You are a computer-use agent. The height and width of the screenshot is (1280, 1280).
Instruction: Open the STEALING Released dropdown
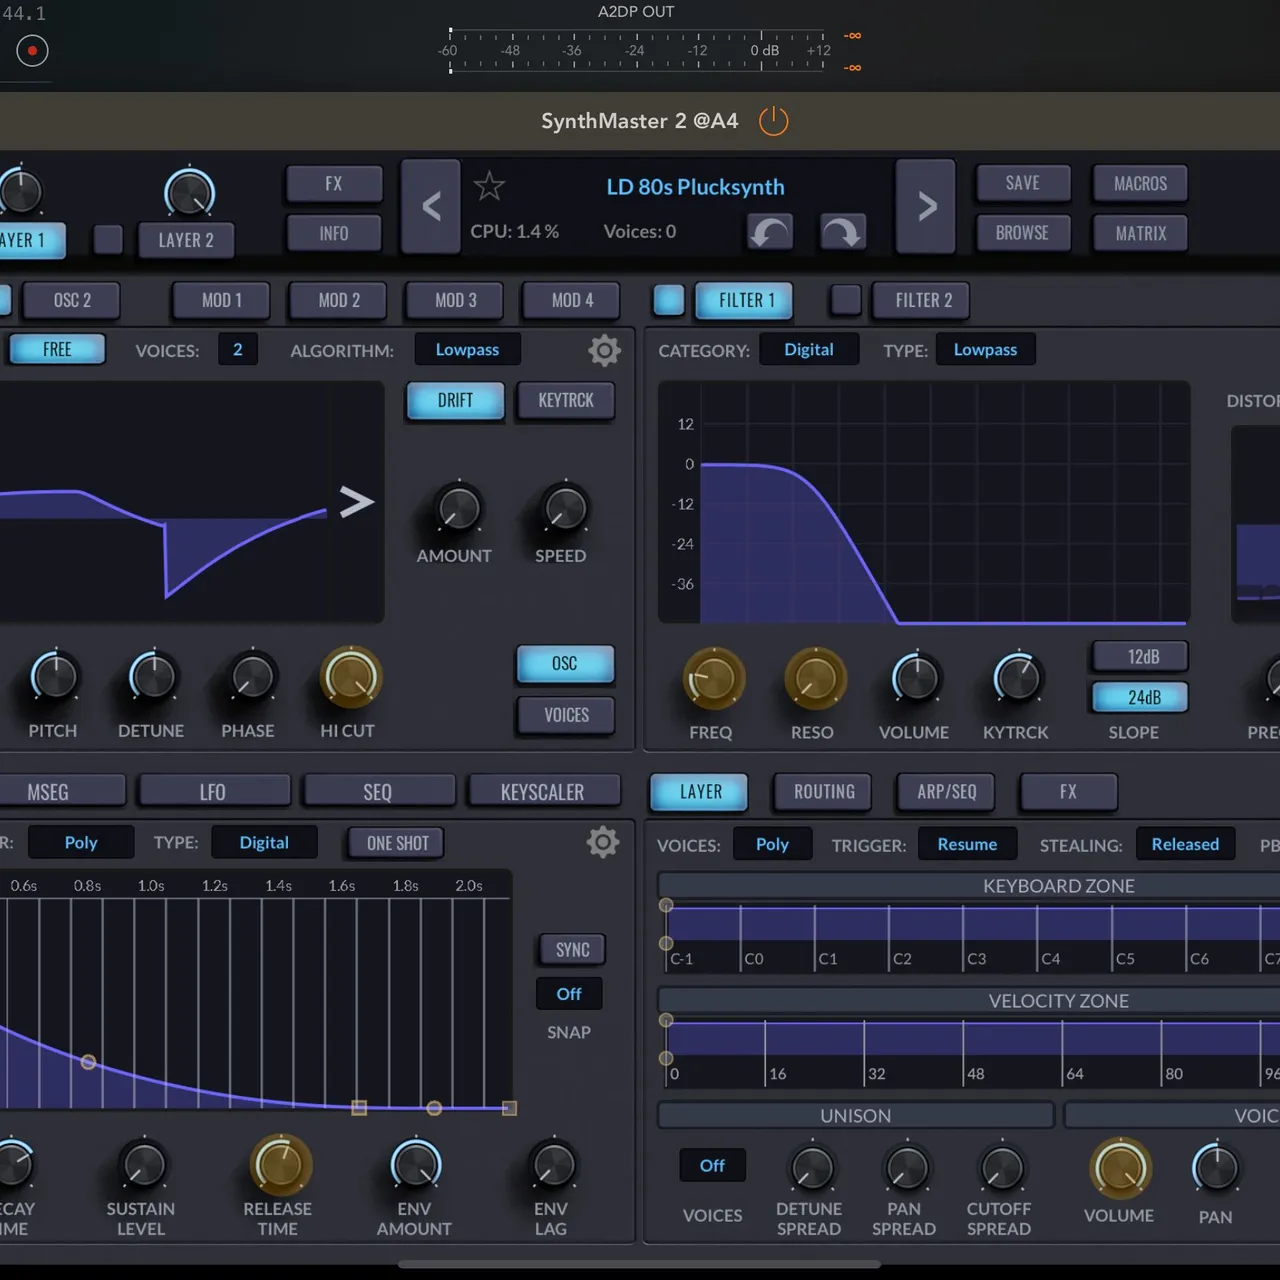click(x=1186, y=844)
